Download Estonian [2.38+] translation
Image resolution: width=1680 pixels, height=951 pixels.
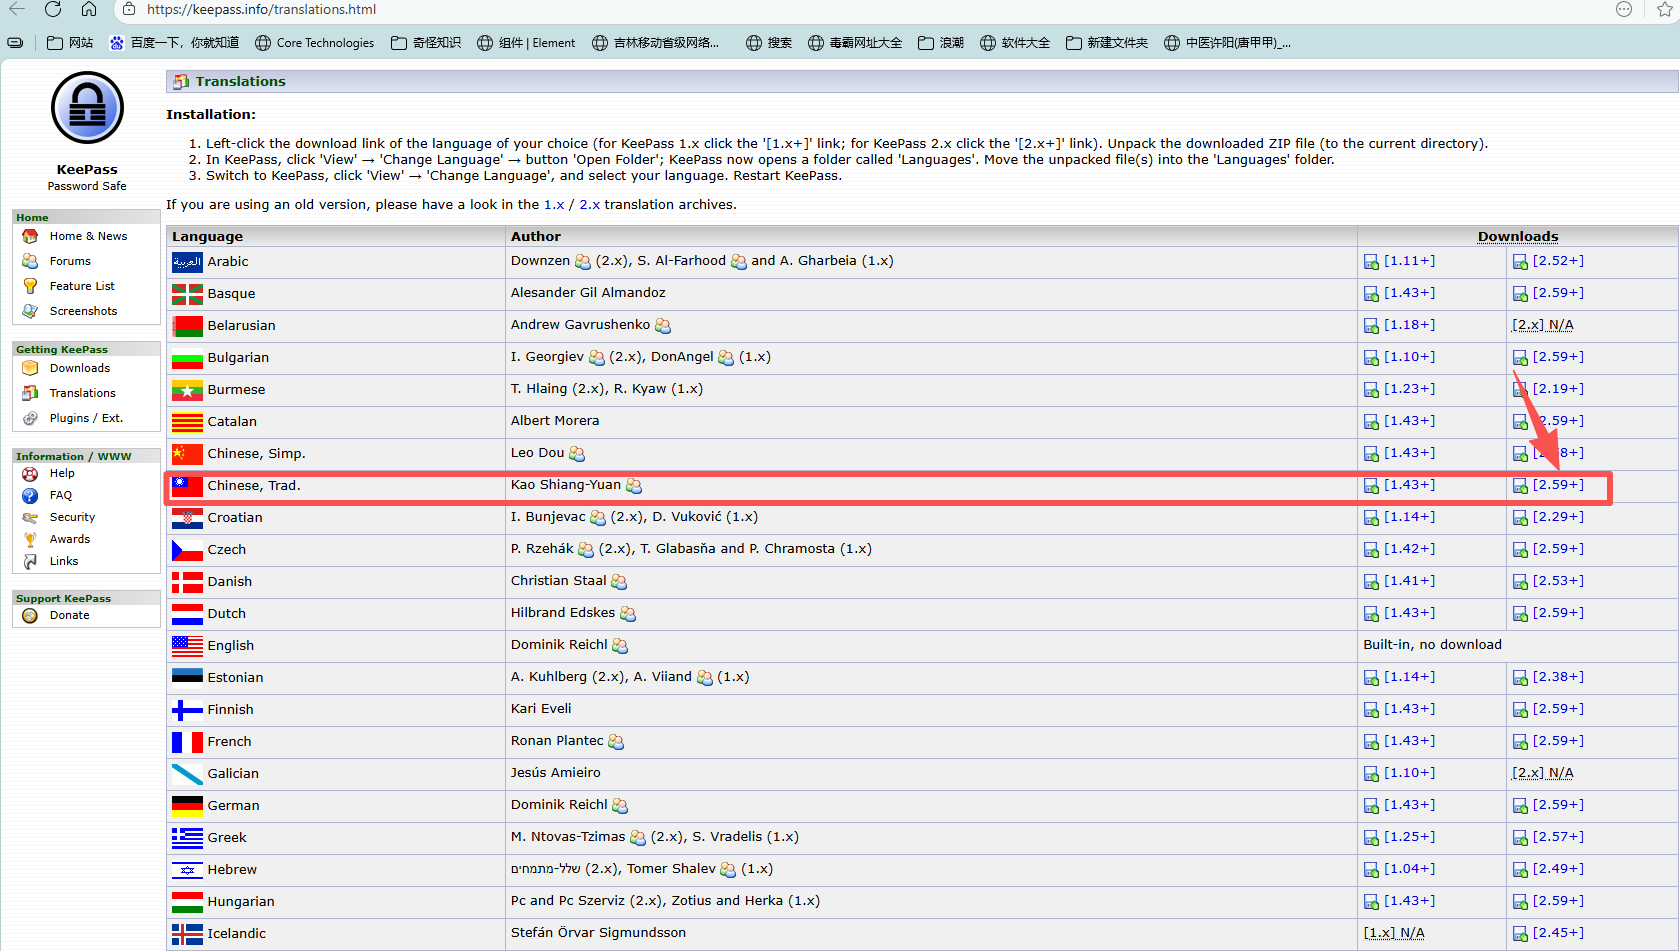[1558, 677]
